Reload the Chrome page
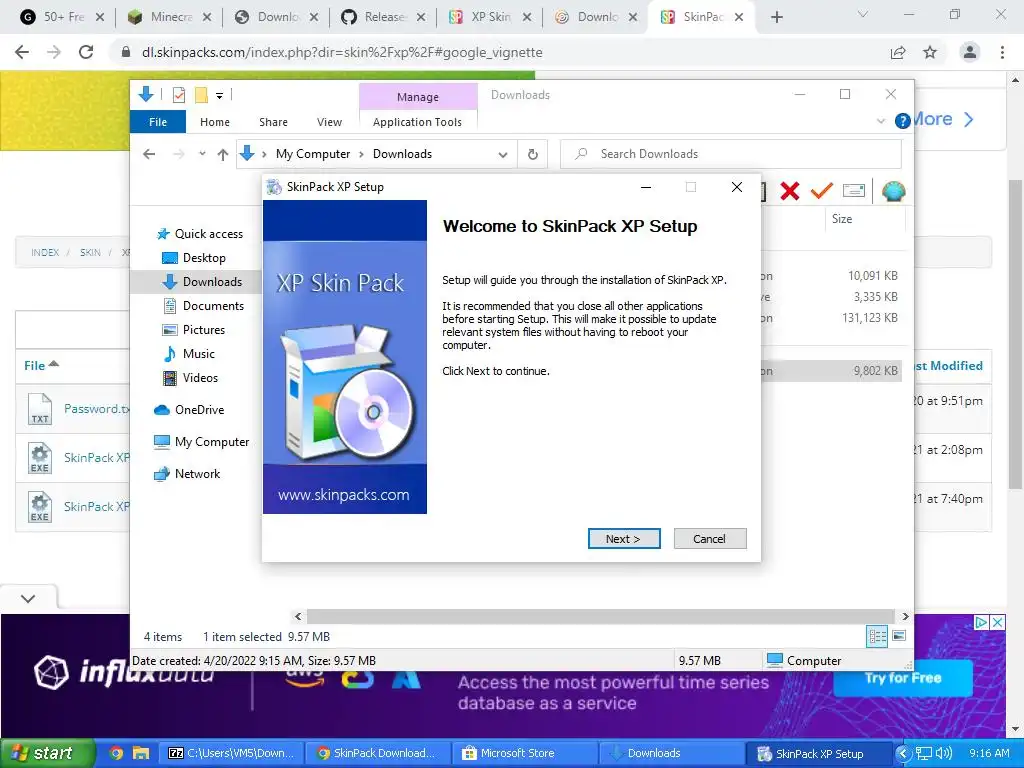This screenshot has width=1024, height=768. pyautogui.click(x=86, y=52)
